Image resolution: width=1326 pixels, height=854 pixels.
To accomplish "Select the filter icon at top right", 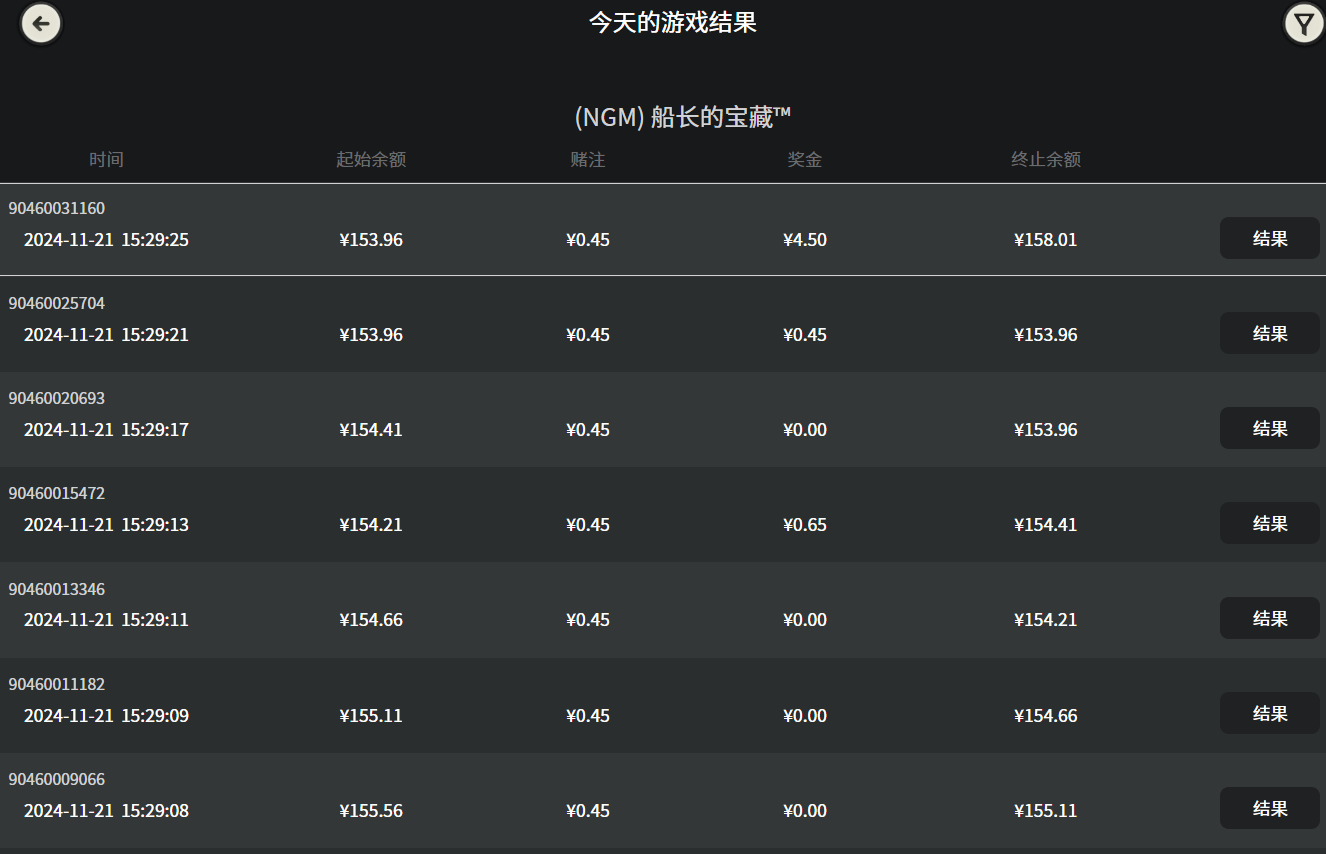I will click(1302, 22).
